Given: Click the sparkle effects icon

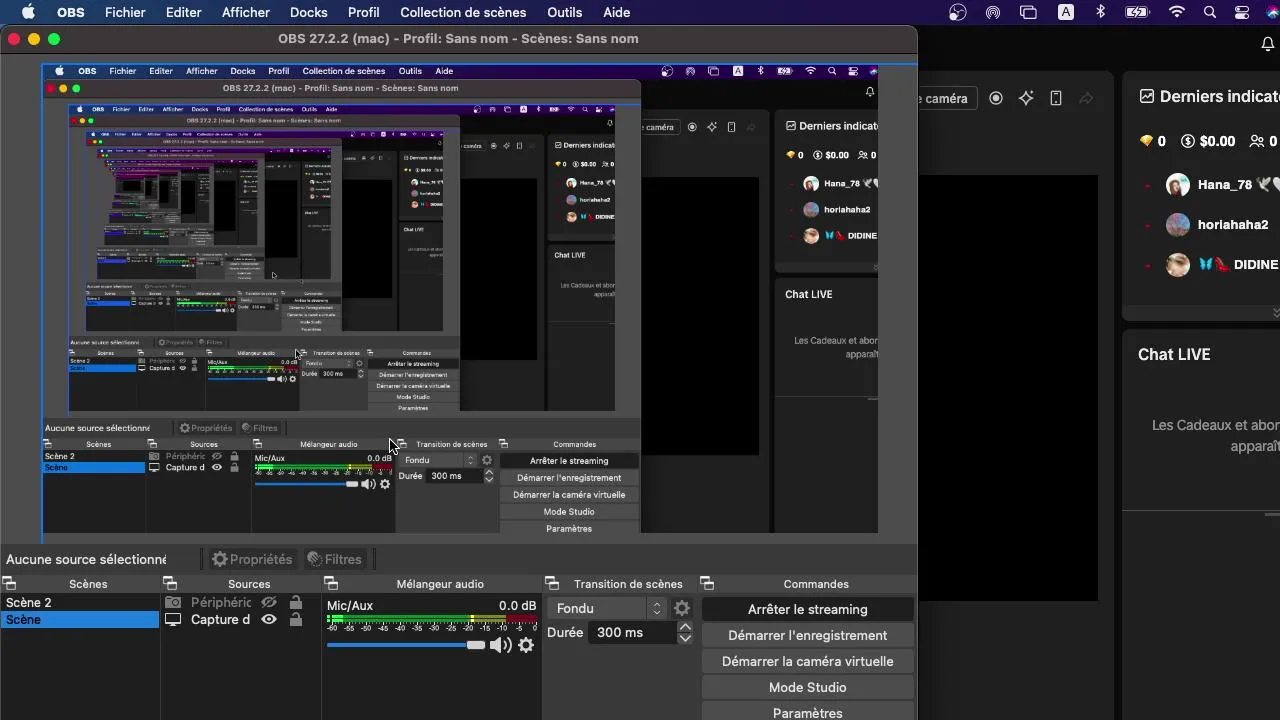Looking at the screenshot, I should [x=1026, y=98].
